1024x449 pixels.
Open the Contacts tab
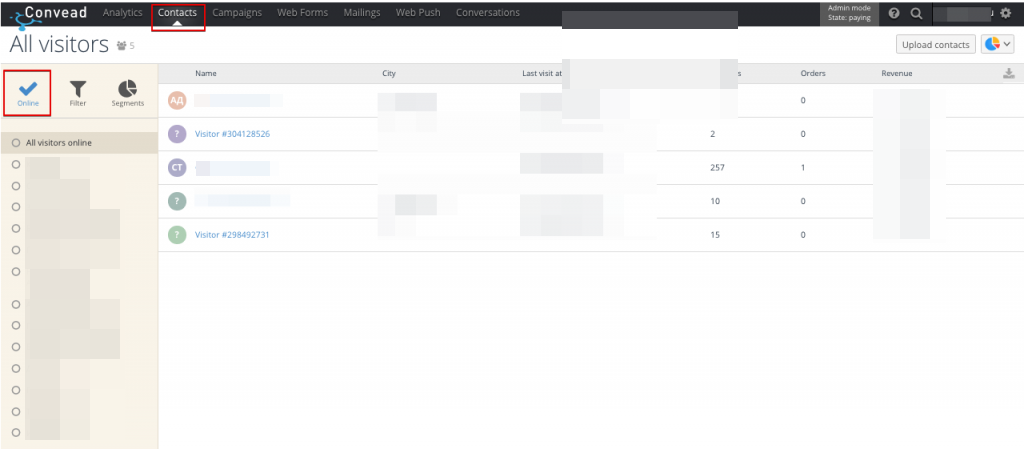(x=177, y=12)
